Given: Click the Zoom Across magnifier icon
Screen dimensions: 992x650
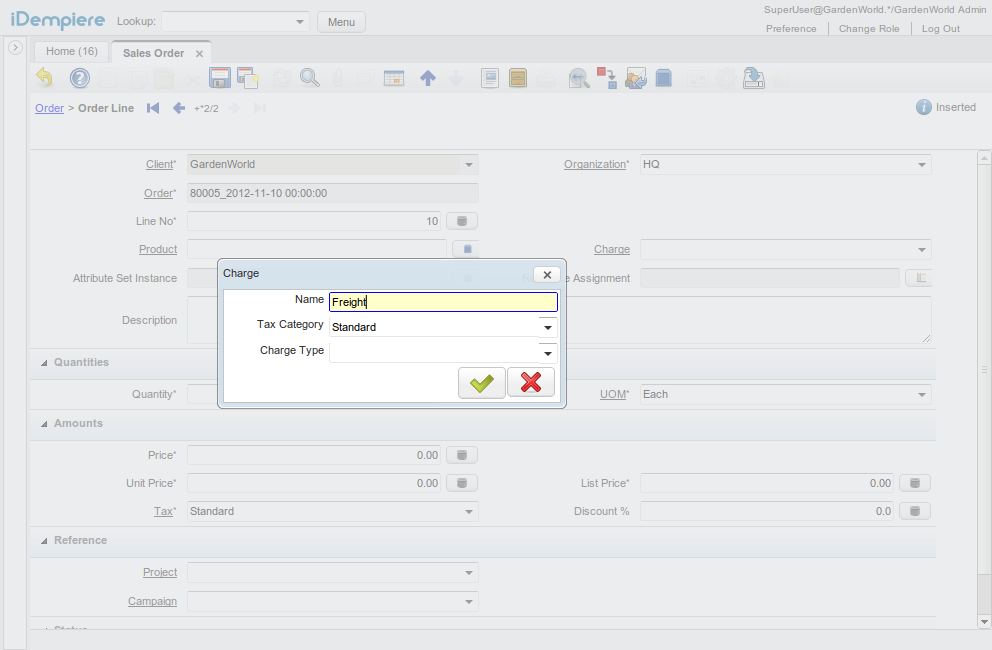Looking at the screenshot, I should [x=579, y=77].
